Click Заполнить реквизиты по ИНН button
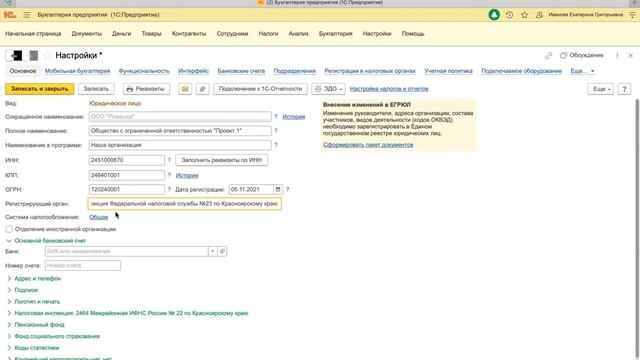640x360 pixels. 222,160
